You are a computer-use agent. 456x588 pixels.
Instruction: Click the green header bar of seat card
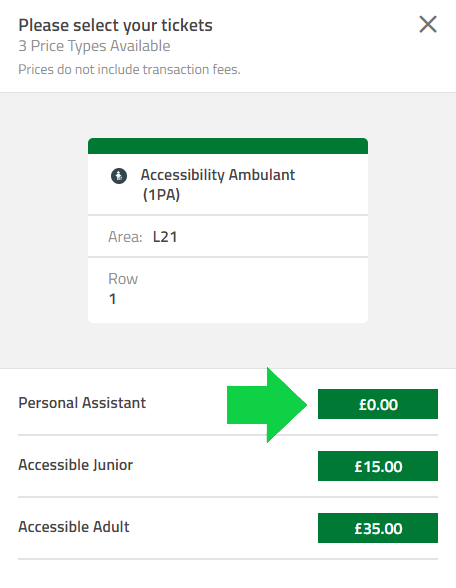click(x=228, y=146)
